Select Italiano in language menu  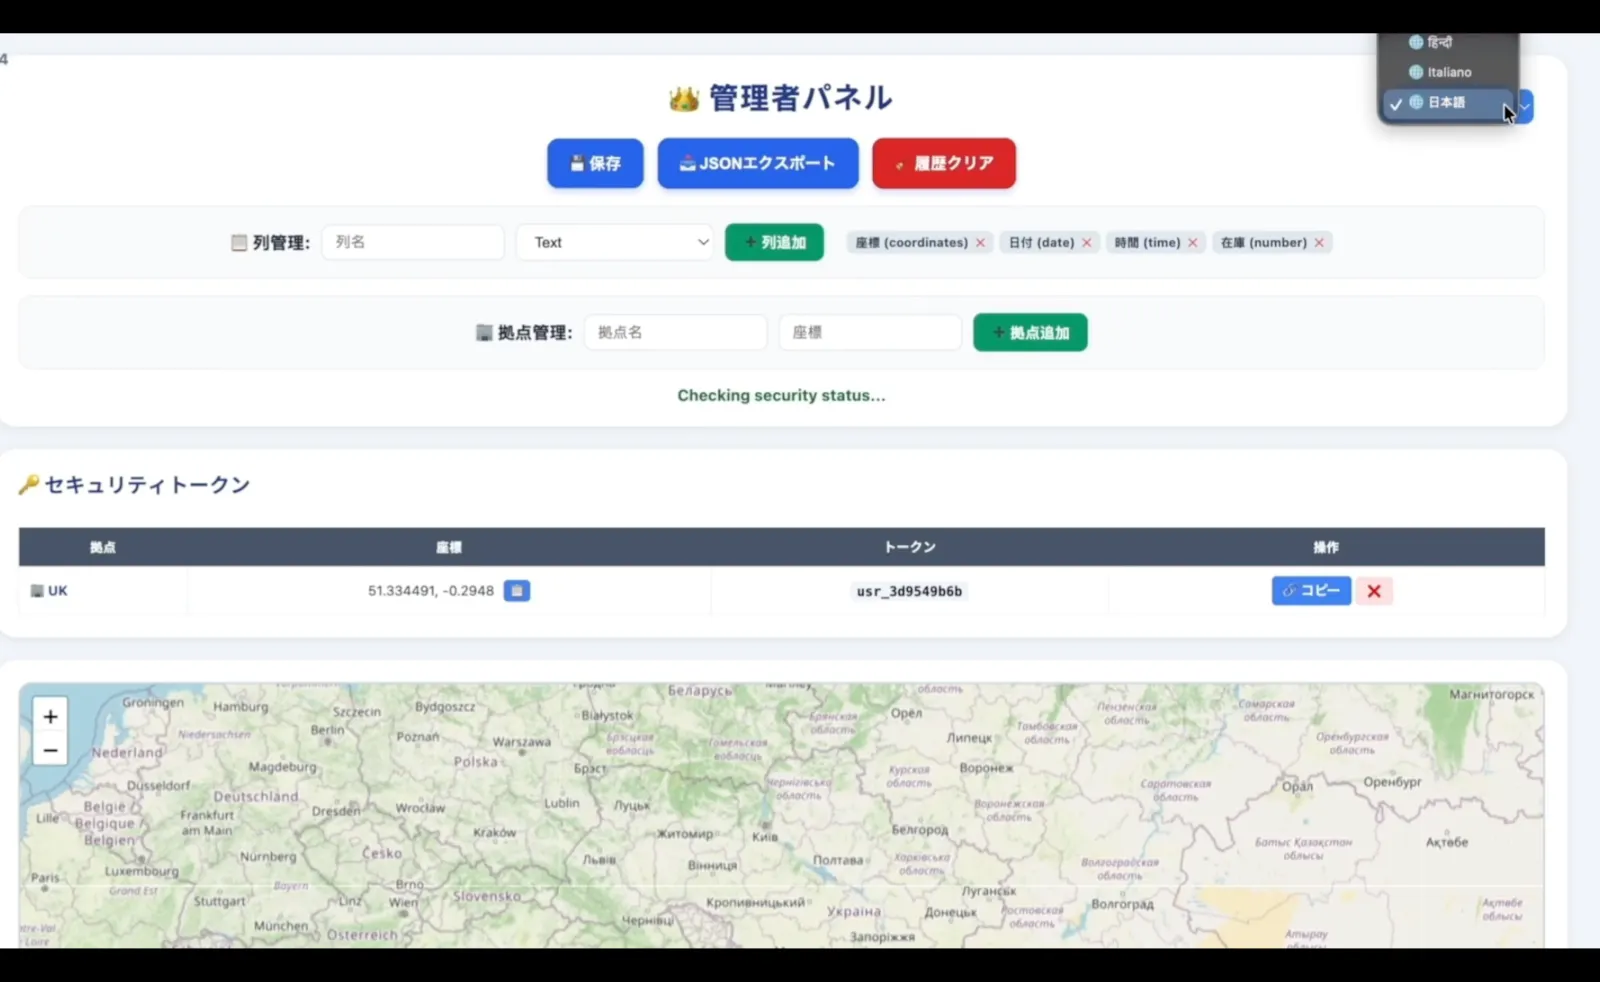pos(1449,72)
